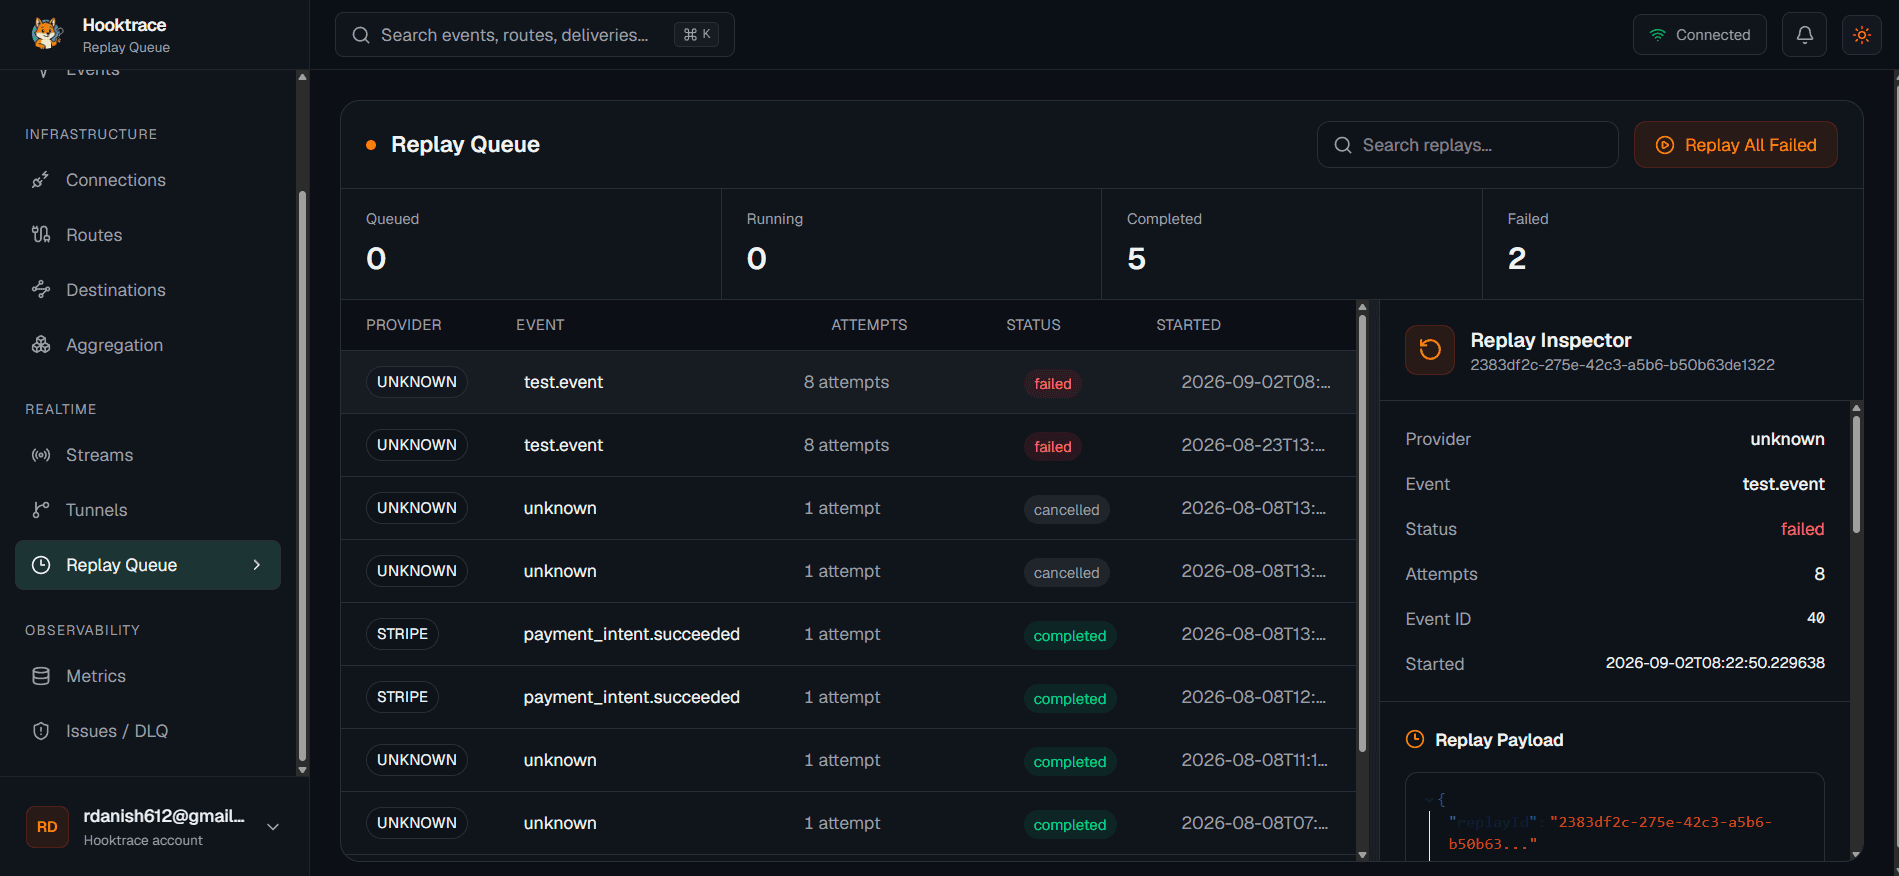Click the Streams broadcast icon
Viewport: 1899px width, 876px height.
[x=41, y=455]
